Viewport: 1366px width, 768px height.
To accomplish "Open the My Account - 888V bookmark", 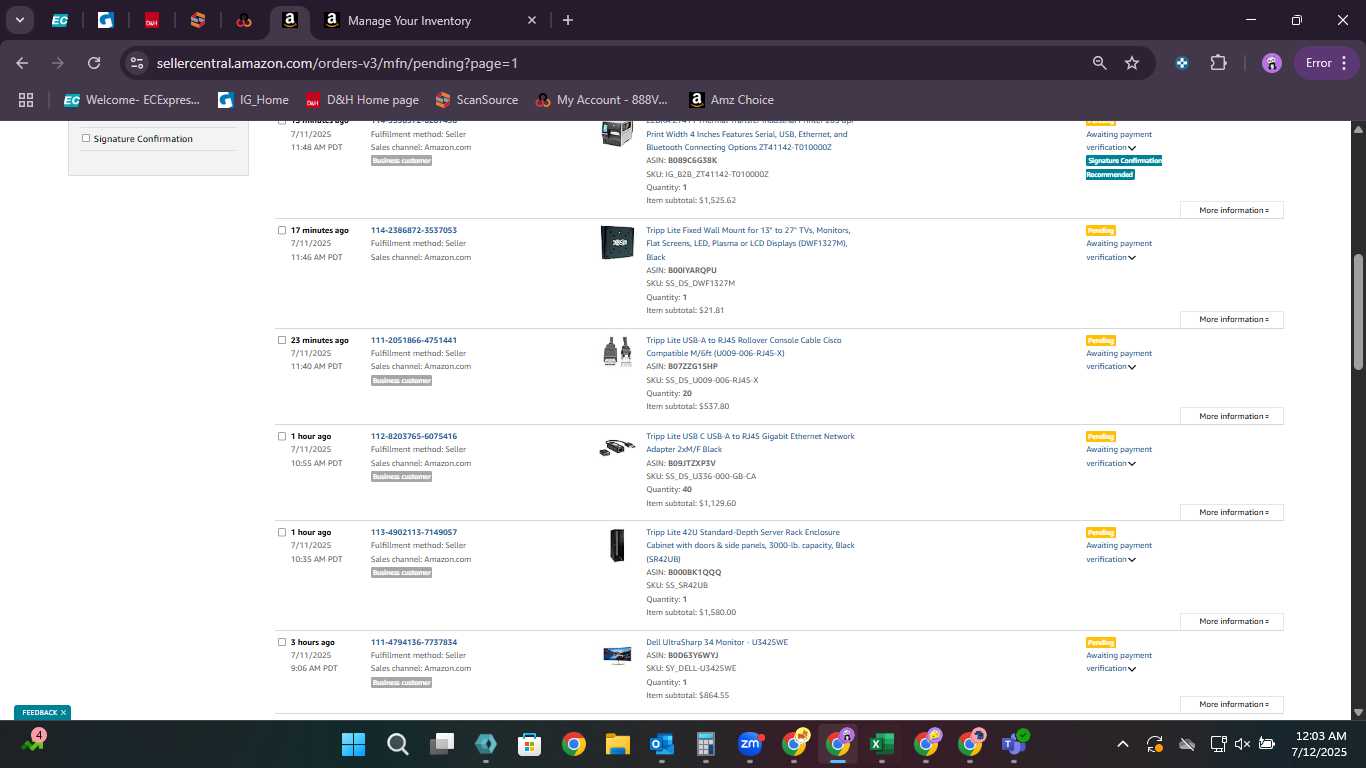I will tap(602, 100).
